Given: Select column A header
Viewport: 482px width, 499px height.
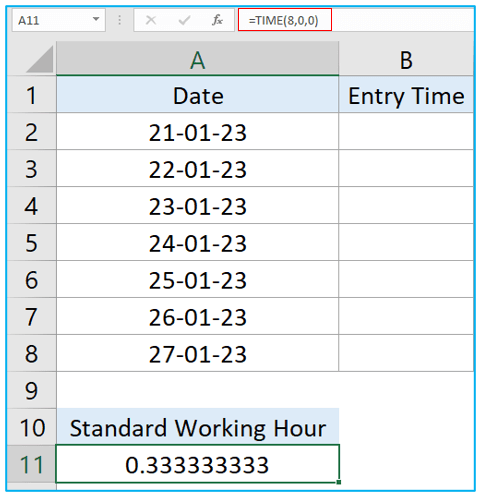Looking at the screenshot, I should tap(198, 58).
